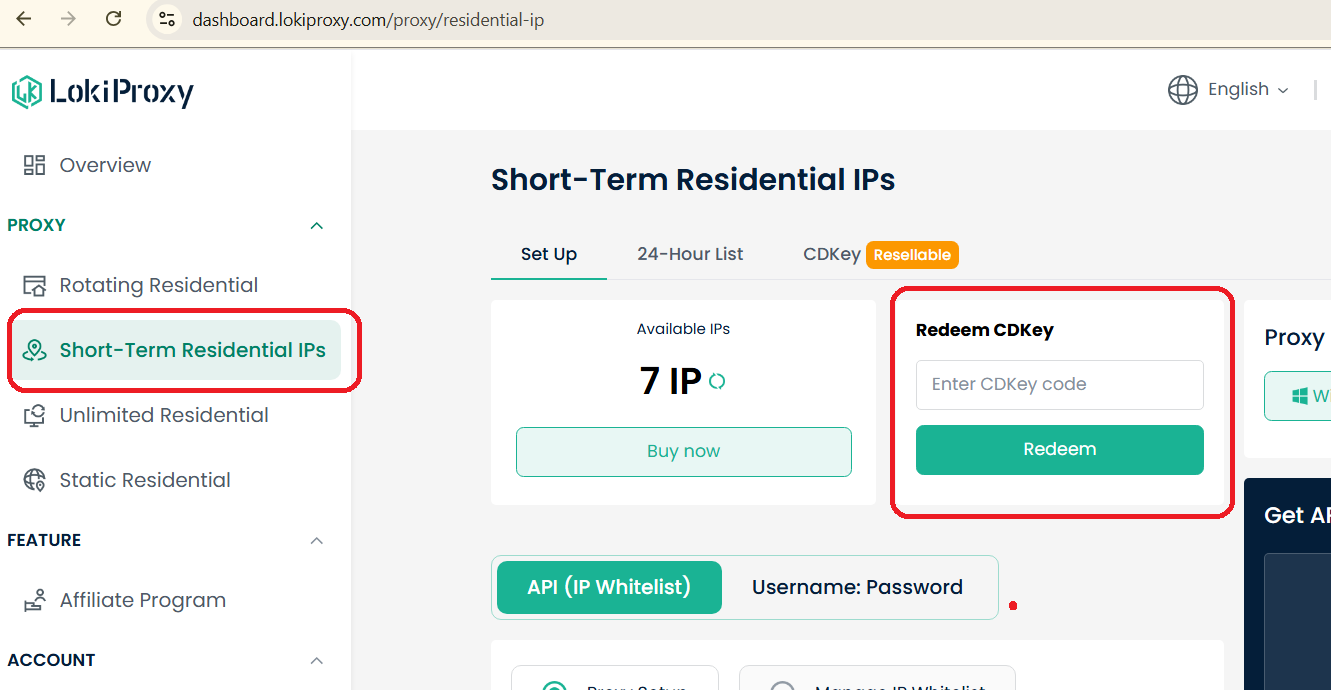
Task: Collapse the FEATURE sidebar section
Action: coord(317,541)
